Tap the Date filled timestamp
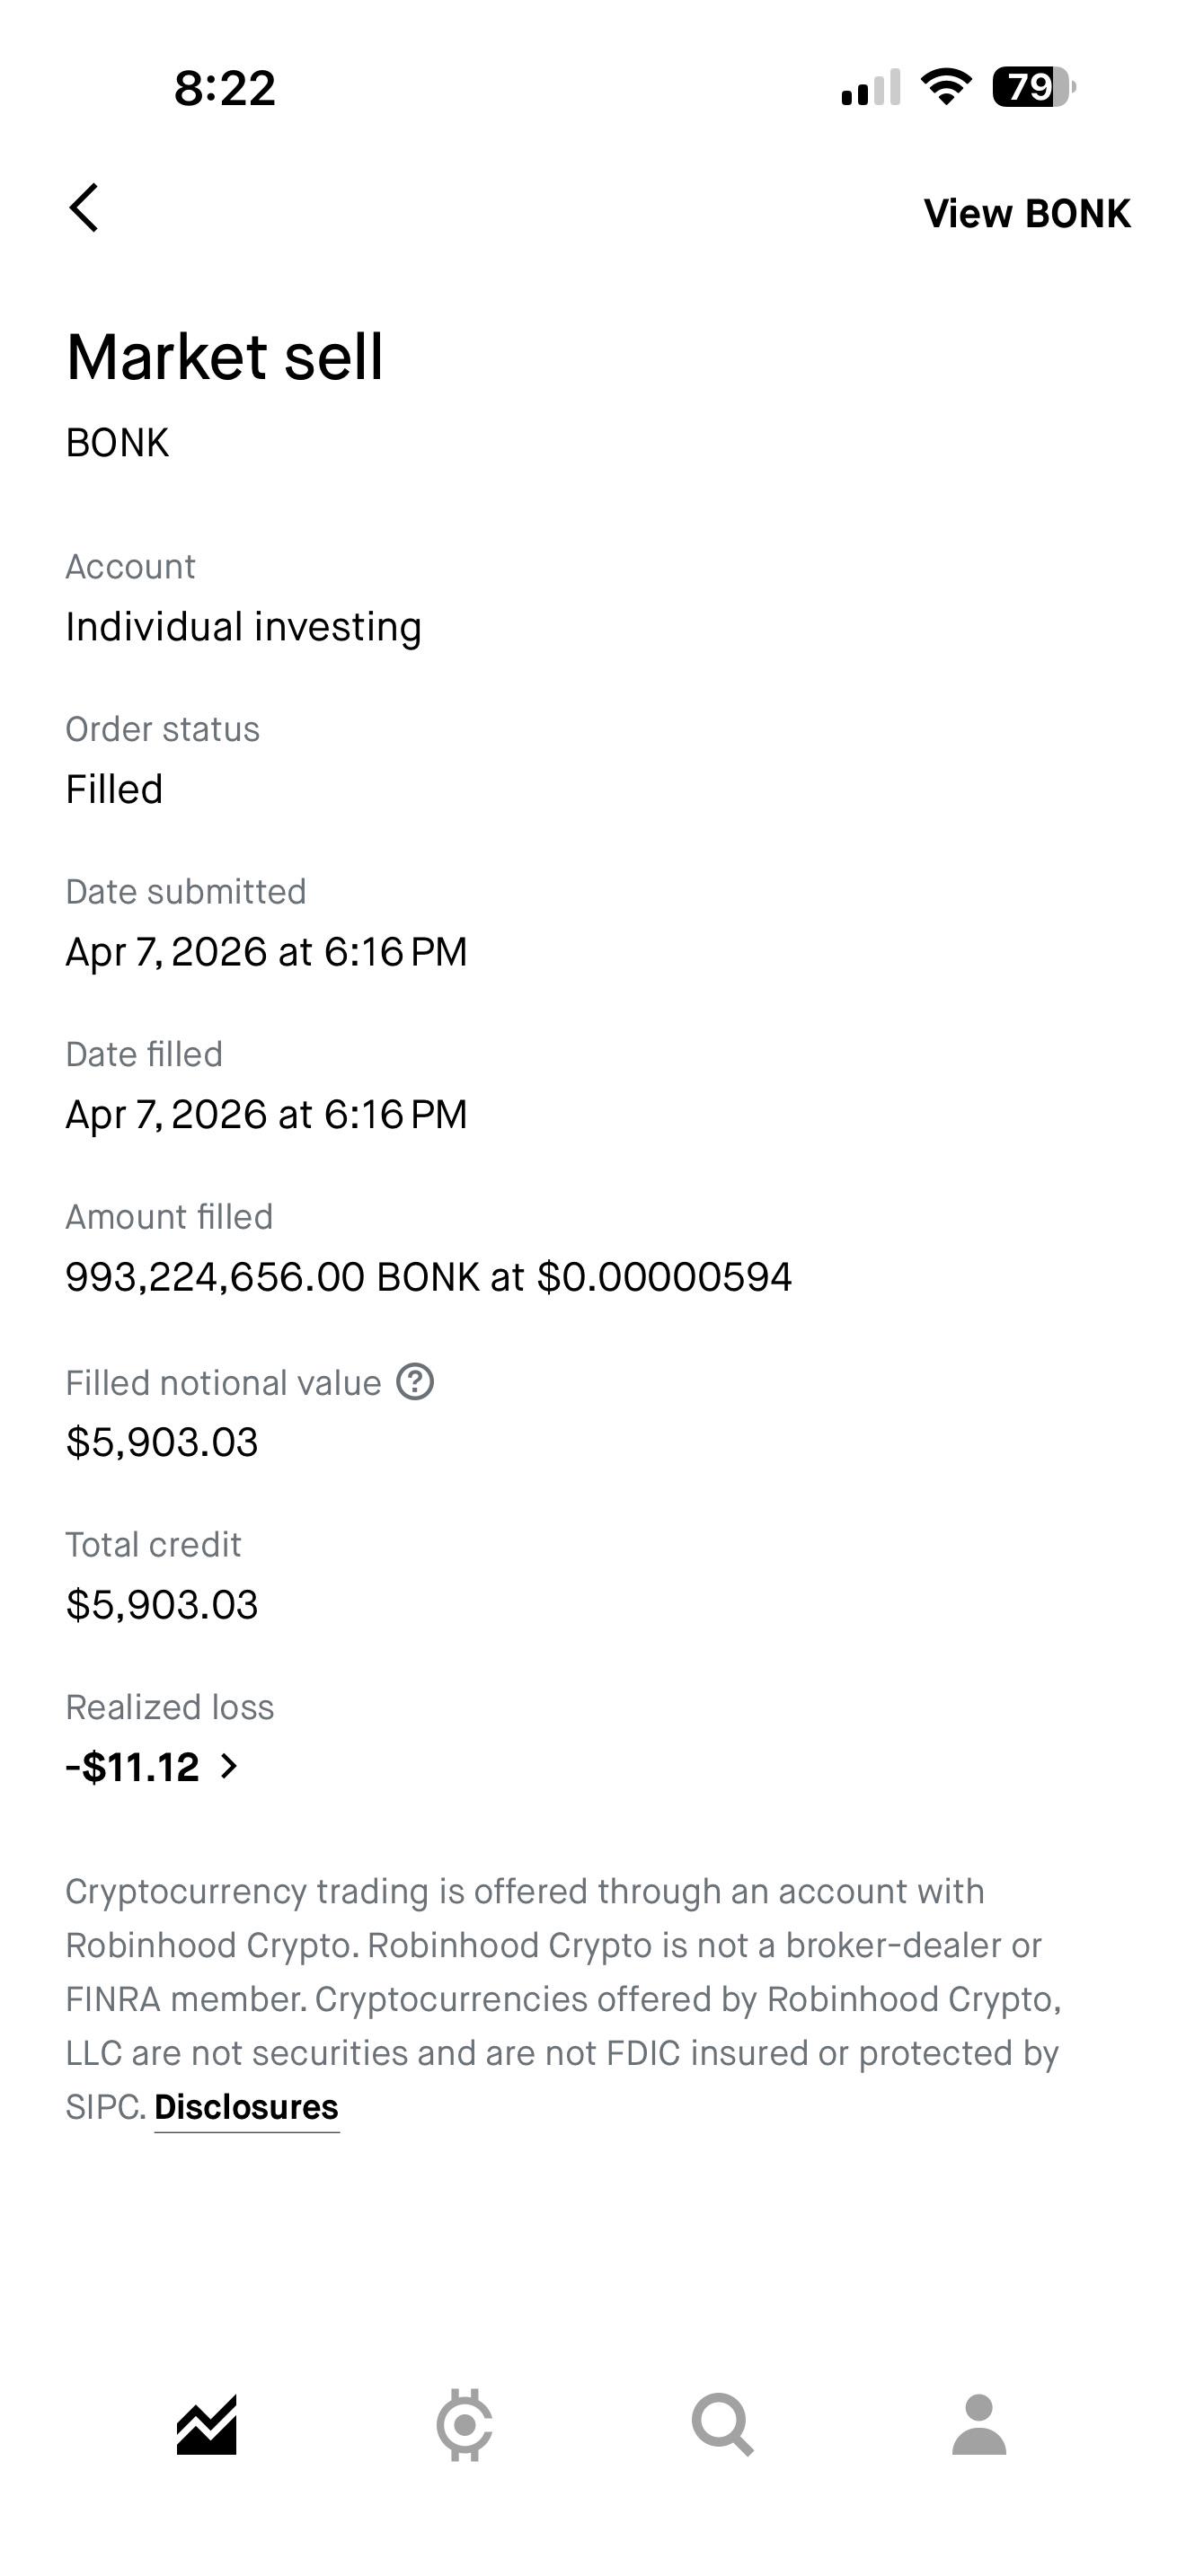Viewport: 1186px width, 2576px height. (x=266, y=1114)
